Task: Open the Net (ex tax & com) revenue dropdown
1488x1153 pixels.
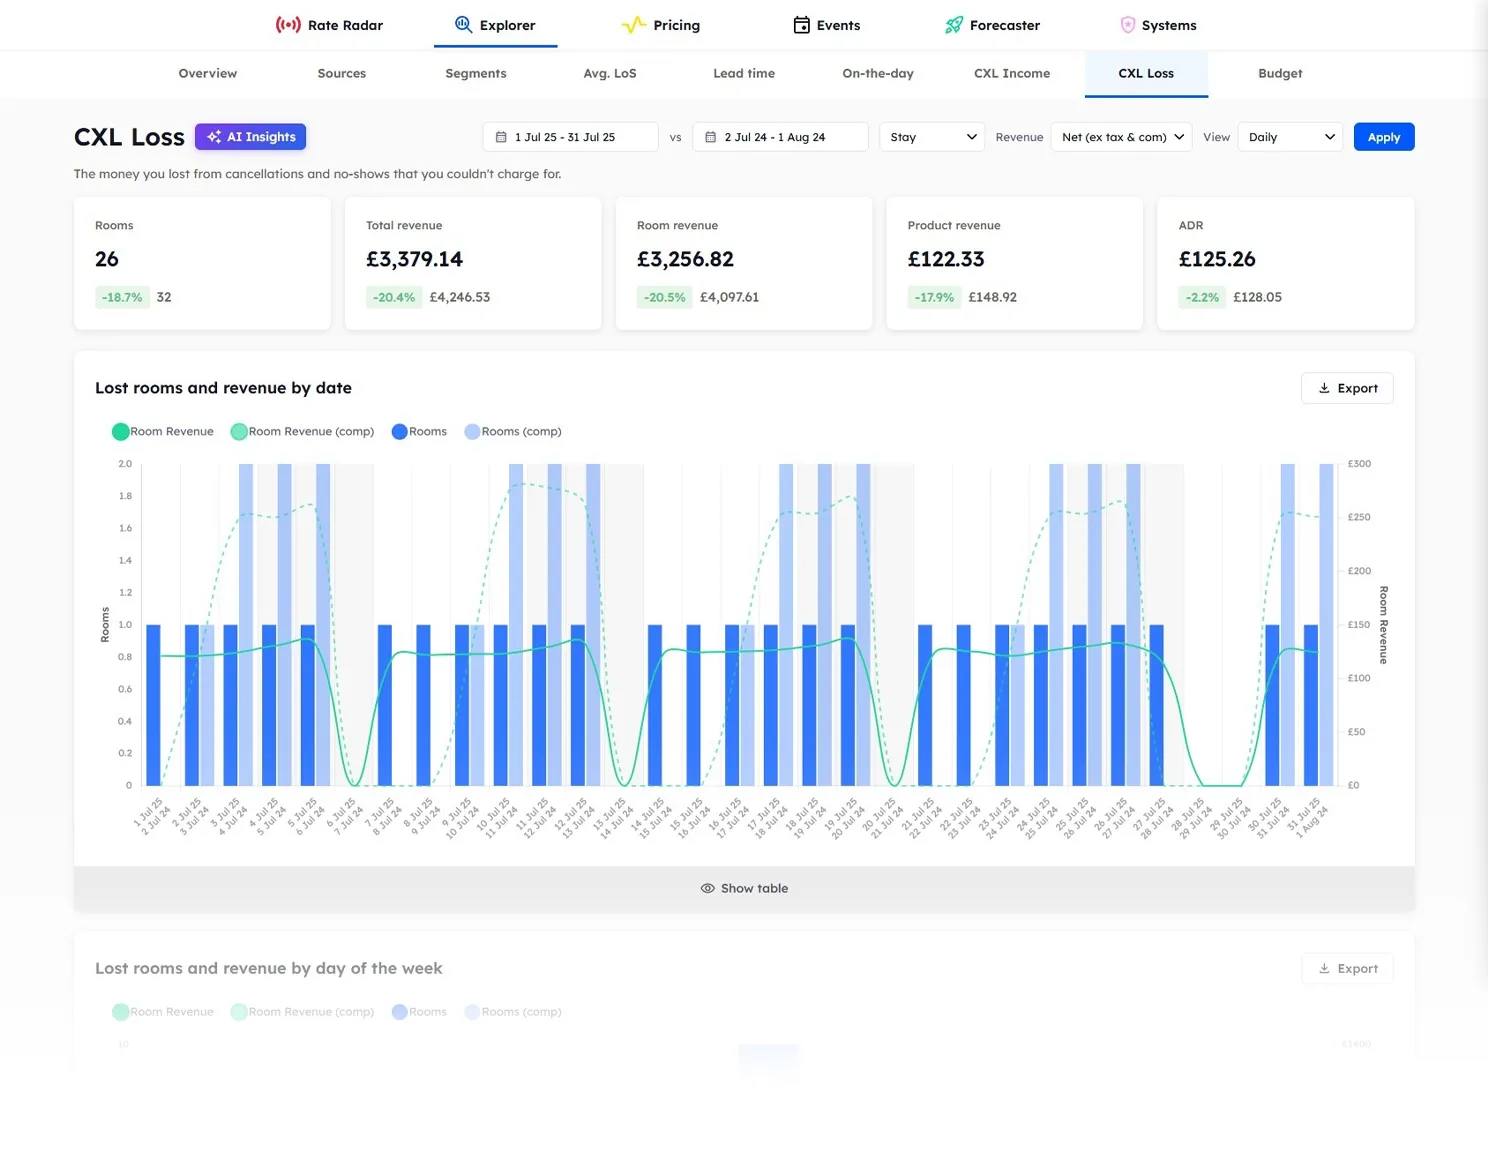Action: point(1122,137)
